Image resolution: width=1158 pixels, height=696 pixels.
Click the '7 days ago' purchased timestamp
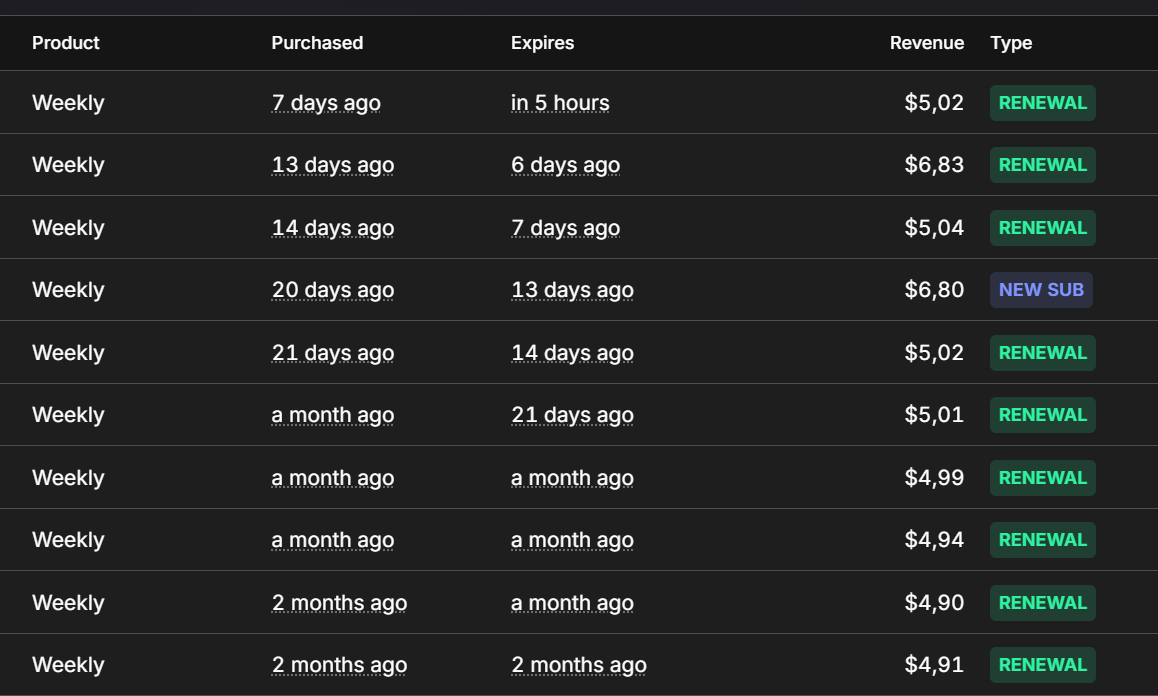coord(326,103)
